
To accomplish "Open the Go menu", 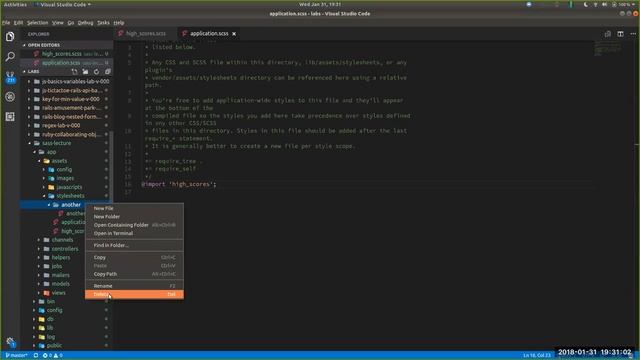I will pyautogui.click(x=71, y=23).
